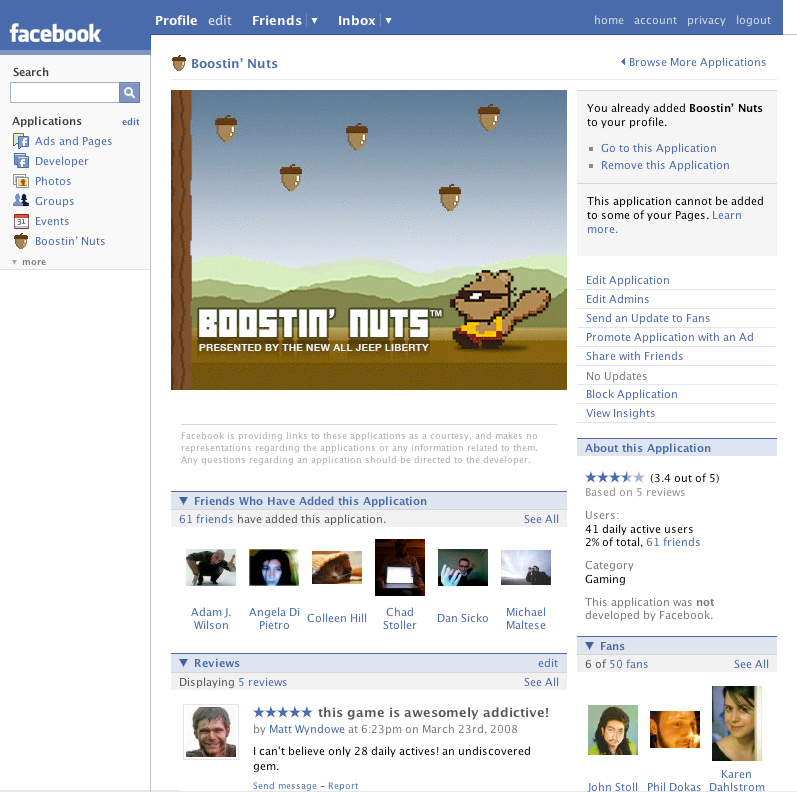Click Send an Update to Fans
This screenshot has width=797, height=792.
[x=648, y=318]
